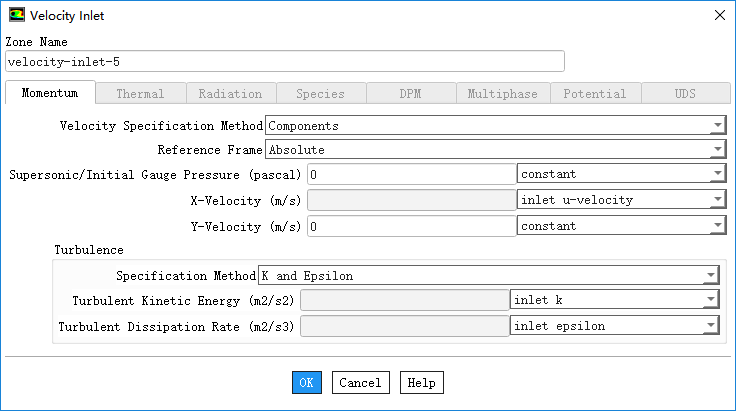Switch to the Momentum tab
This screenshot has width=736, height=411.
50,93
